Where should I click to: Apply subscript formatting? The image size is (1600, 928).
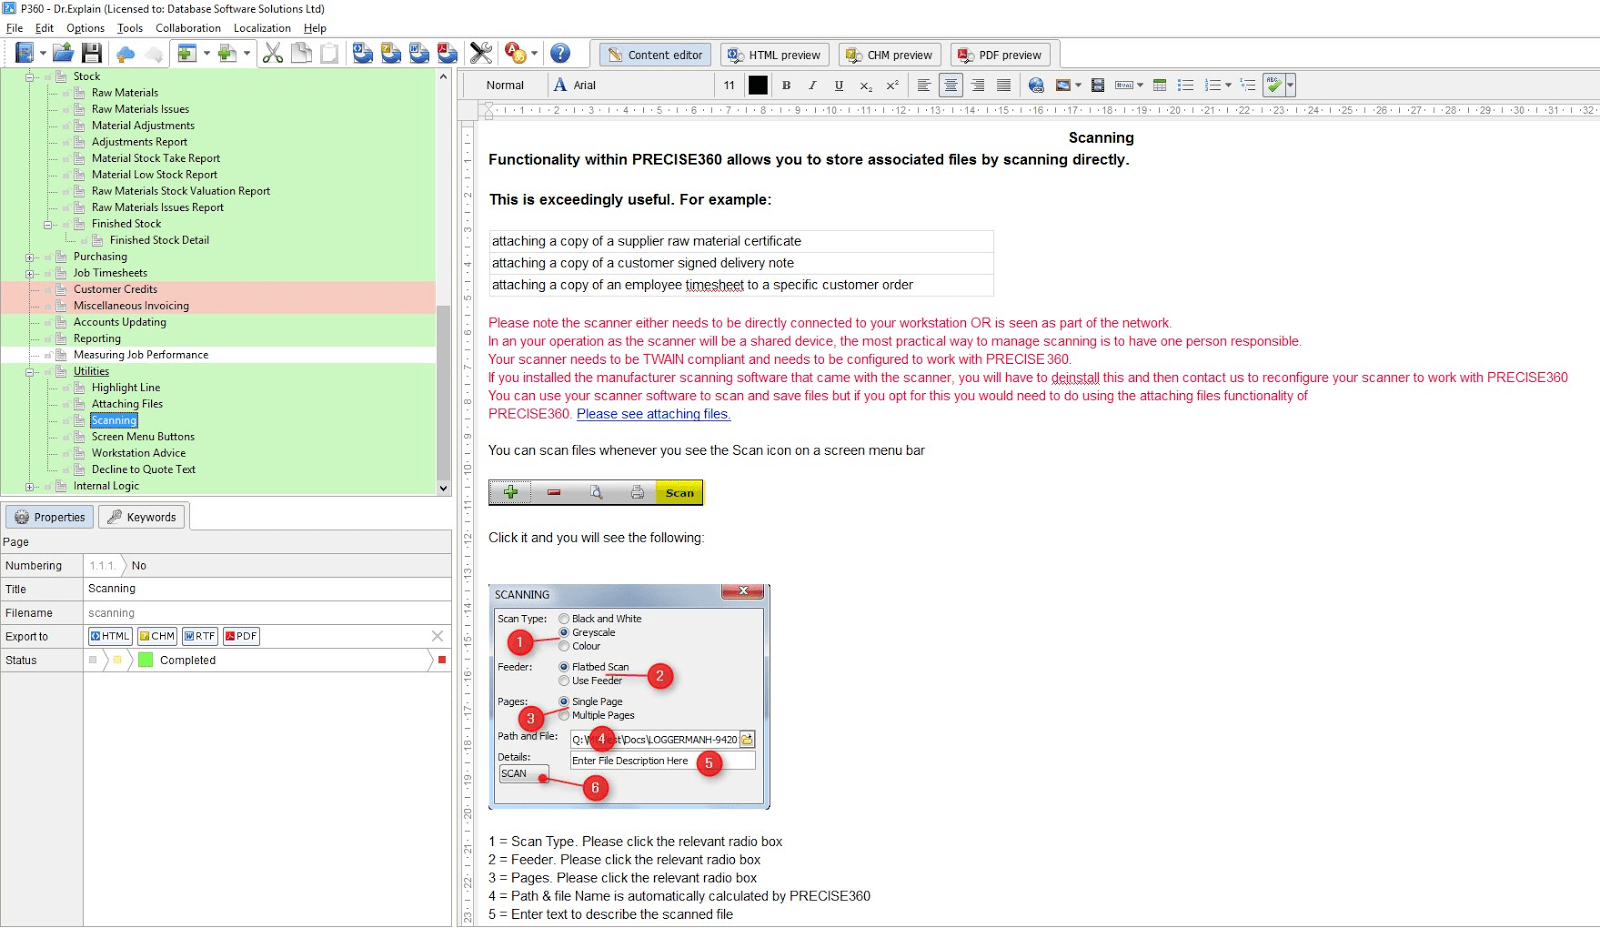(x=866, y=86)
